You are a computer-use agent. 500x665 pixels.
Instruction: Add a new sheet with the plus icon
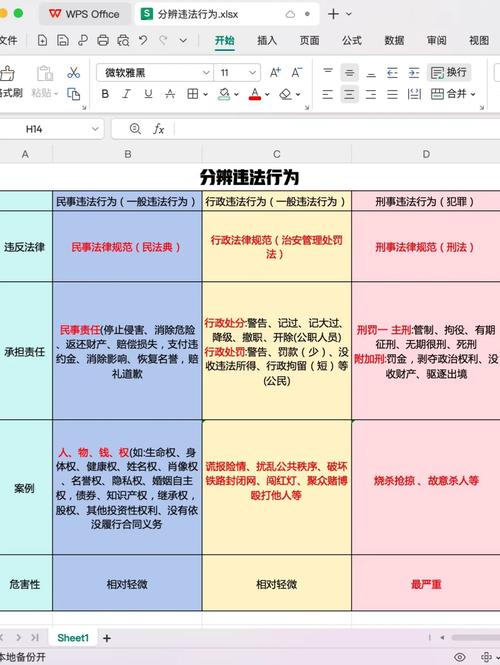click(x=107, y=638)
